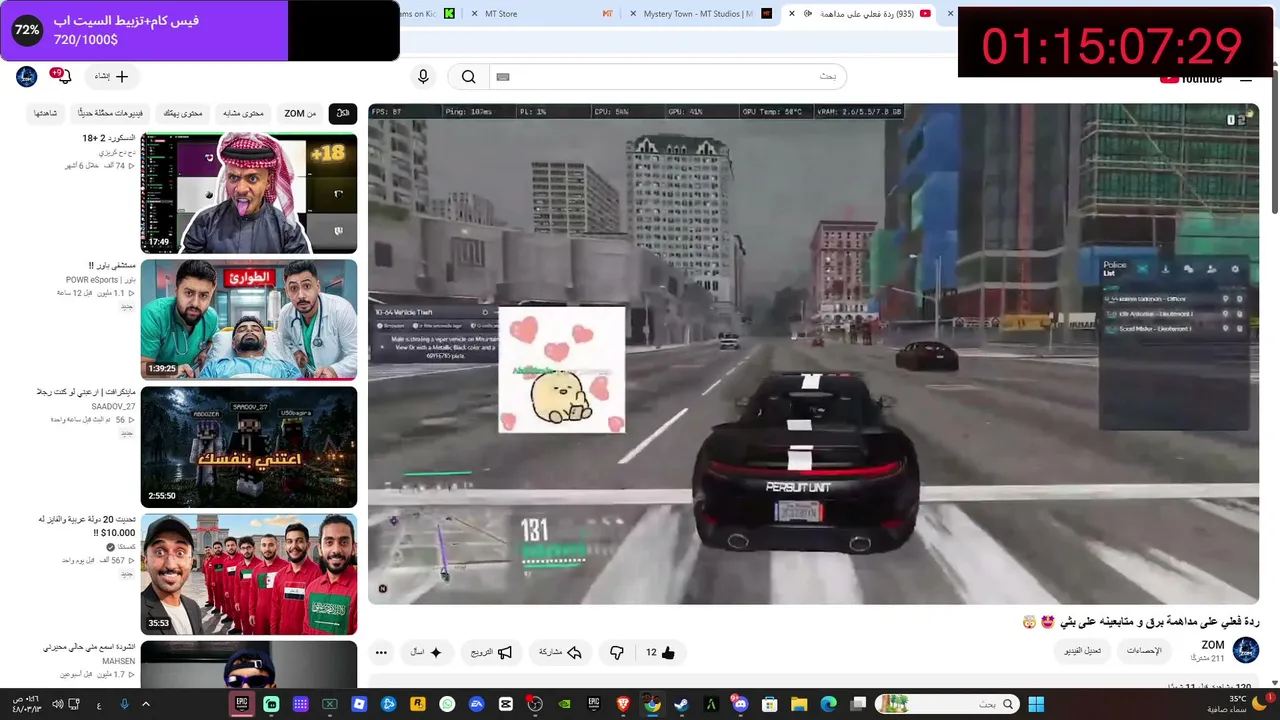This screenshot has height=720, width=1280.
Task: Open the 17:49 '+18' recommended video thumbnail
Action: coord(249,193)
